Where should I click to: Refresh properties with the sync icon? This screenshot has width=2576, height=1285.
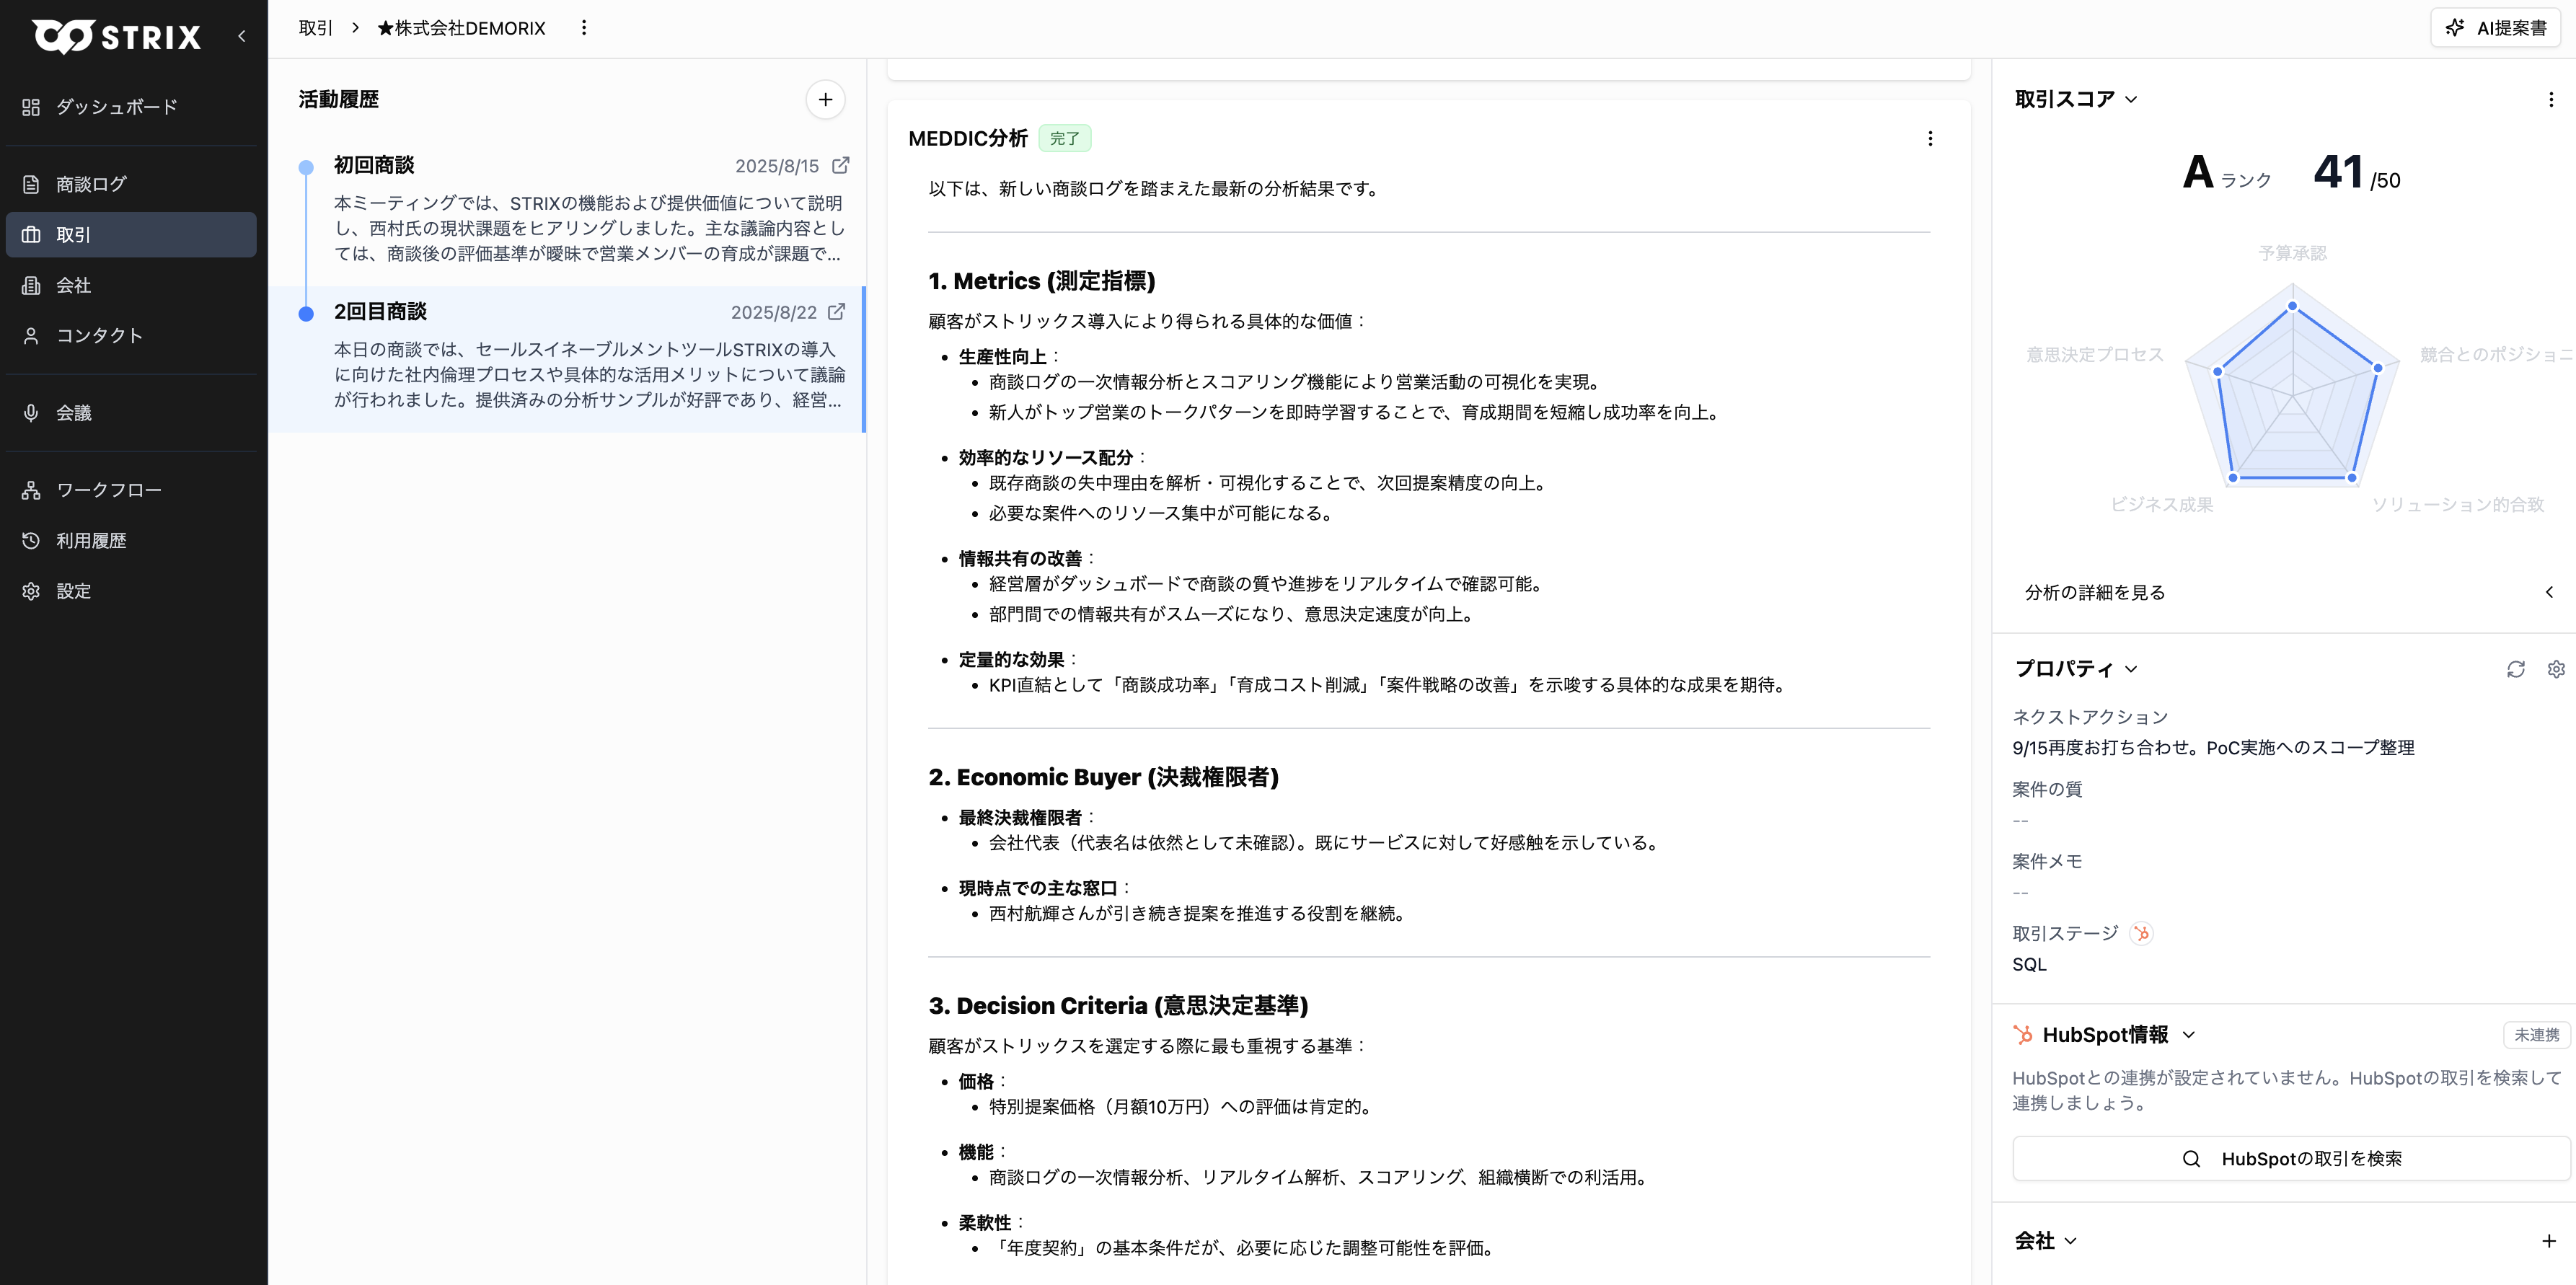[2515, 669]
